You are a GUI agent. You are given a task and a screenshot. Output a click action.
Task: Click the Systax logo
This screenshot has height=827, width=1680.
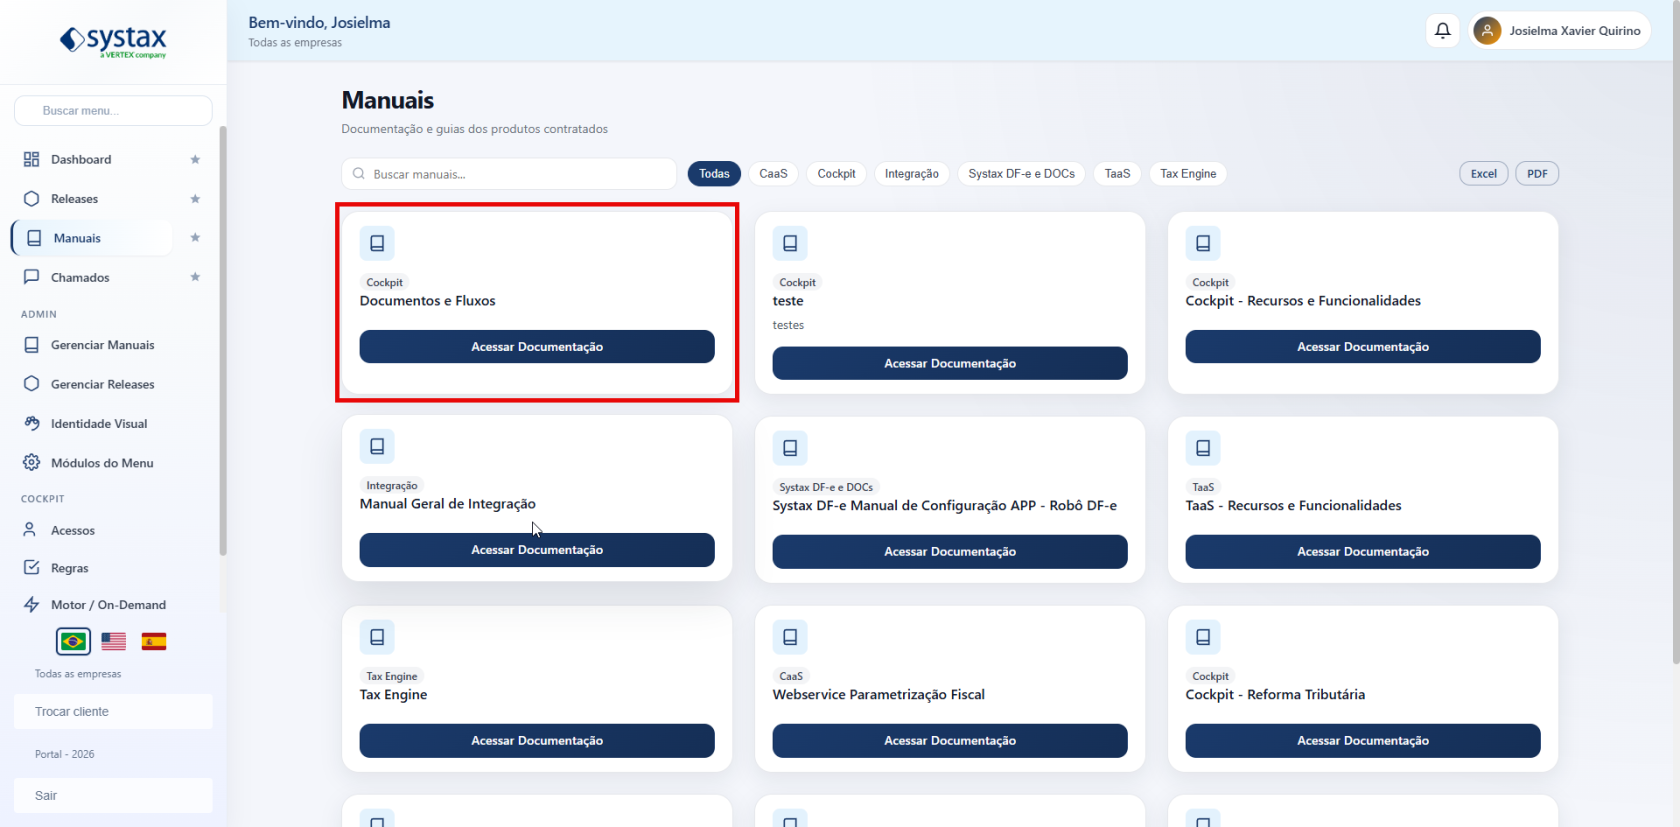click(x=113, y=41)
